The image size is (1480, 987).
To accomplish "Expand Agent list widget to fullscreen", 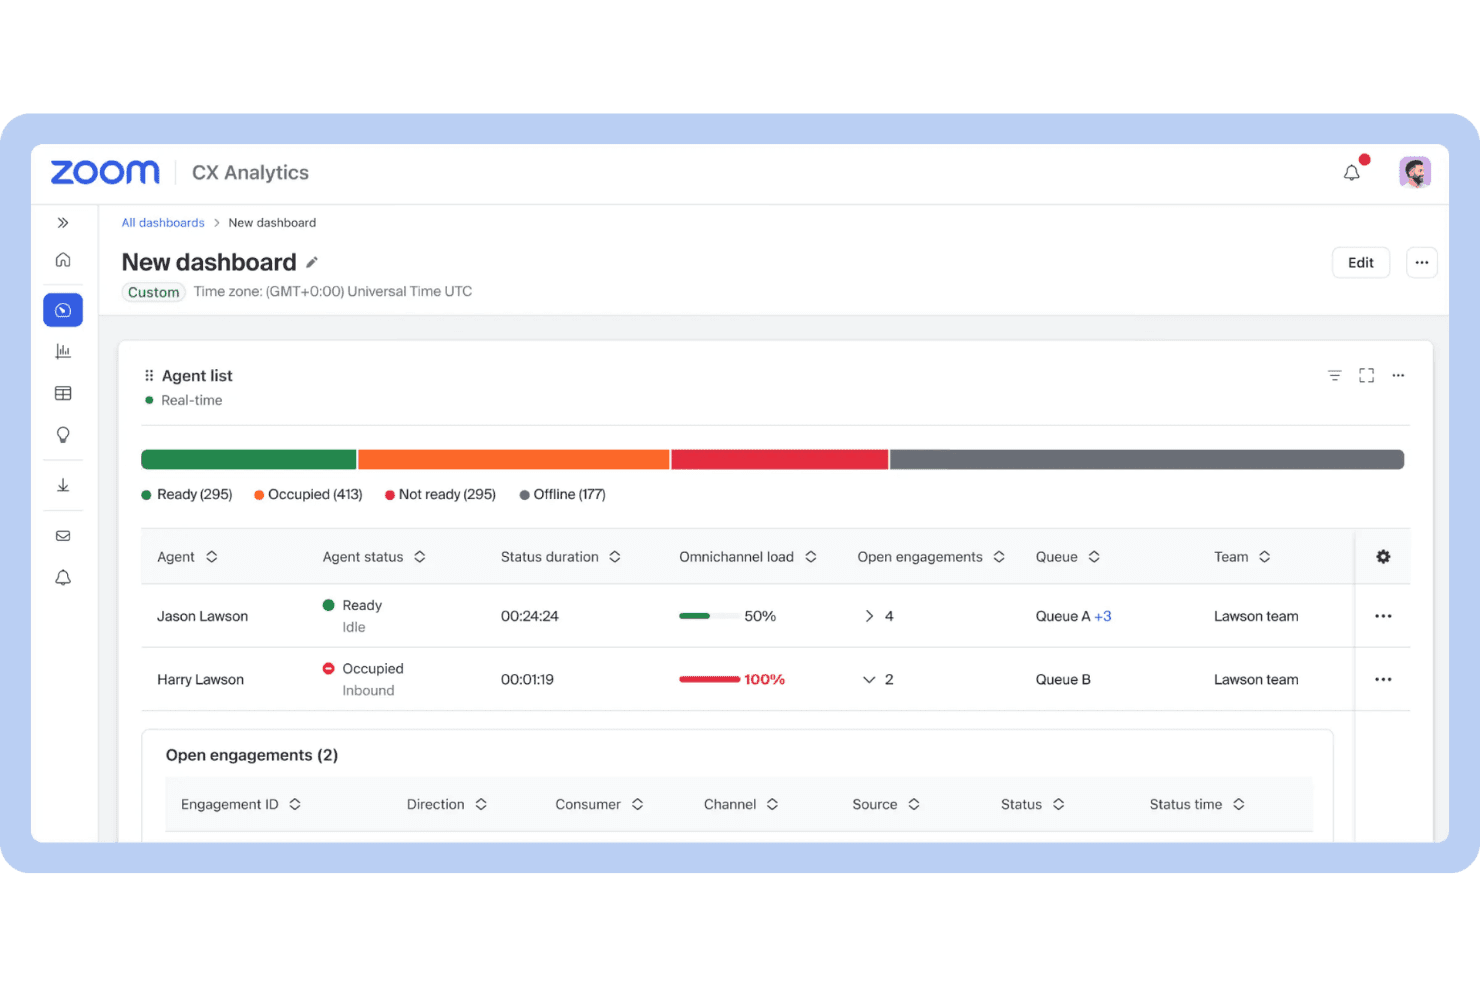I will click(x=1367, y=376).
